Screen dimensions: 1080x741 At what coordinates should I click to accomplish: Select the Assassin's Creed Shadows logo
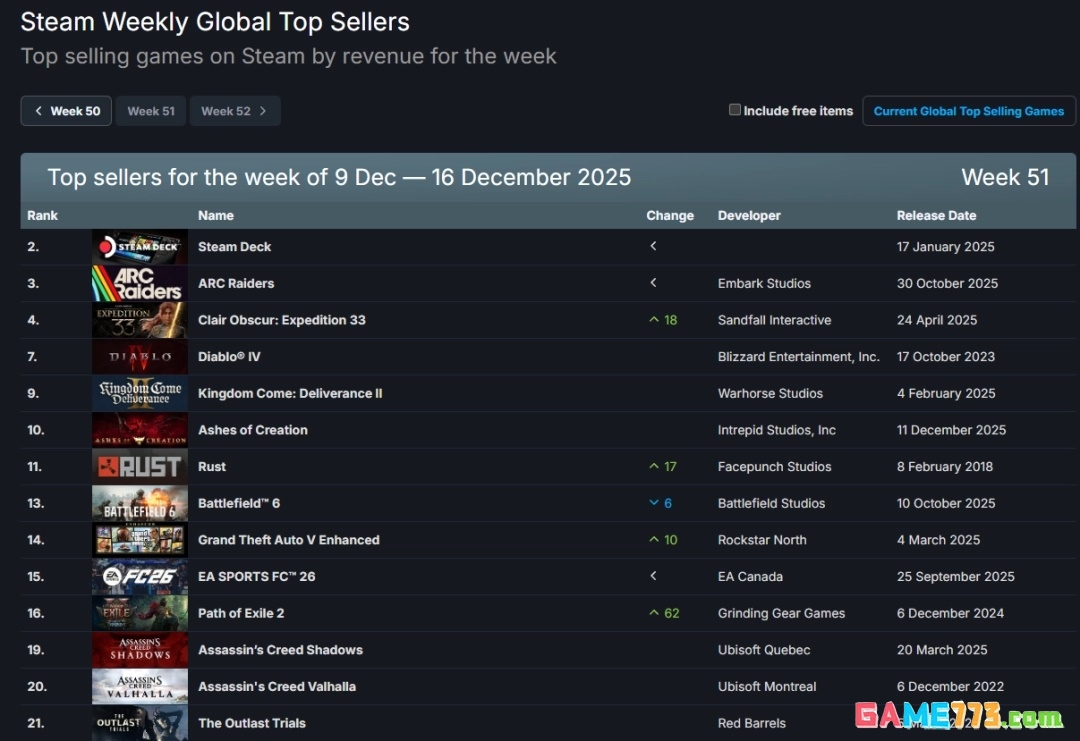click(139, 650)
